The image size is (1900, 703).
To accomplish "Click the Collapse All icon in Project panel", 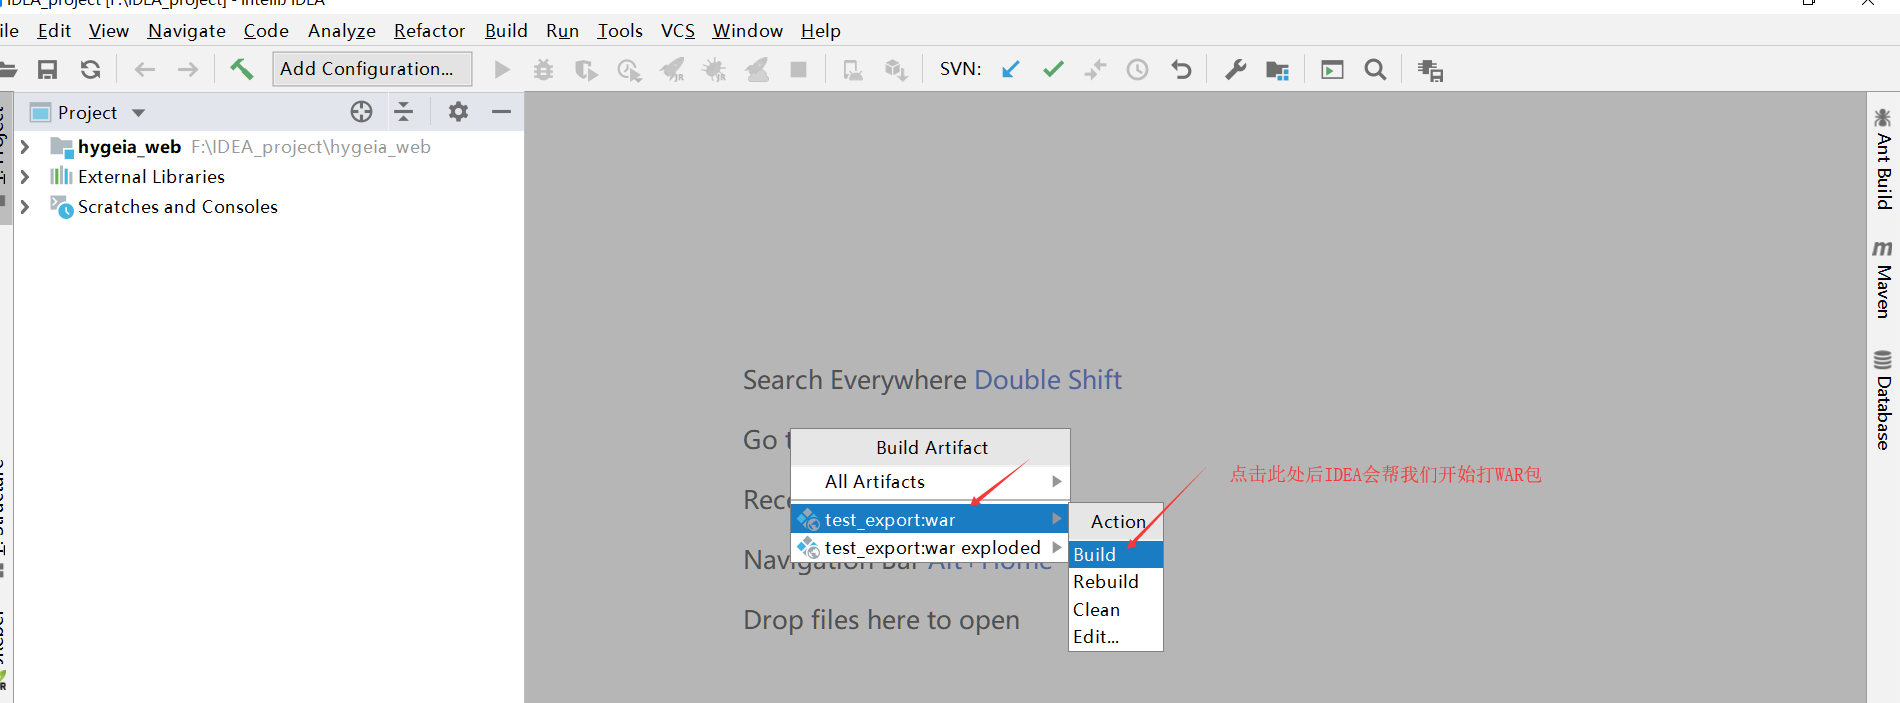I will [404, 112].
